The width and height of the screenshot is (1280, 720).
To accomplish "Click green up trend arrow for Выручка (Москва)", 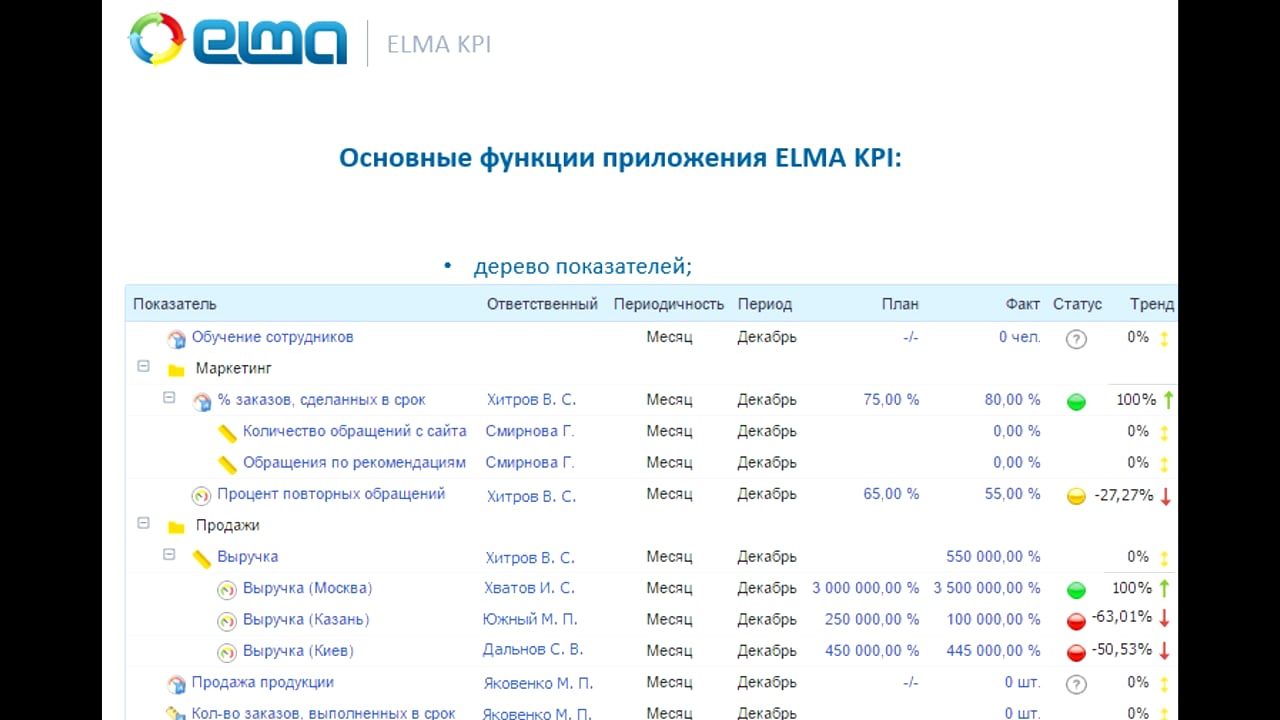I will (x=1165, y=589).
